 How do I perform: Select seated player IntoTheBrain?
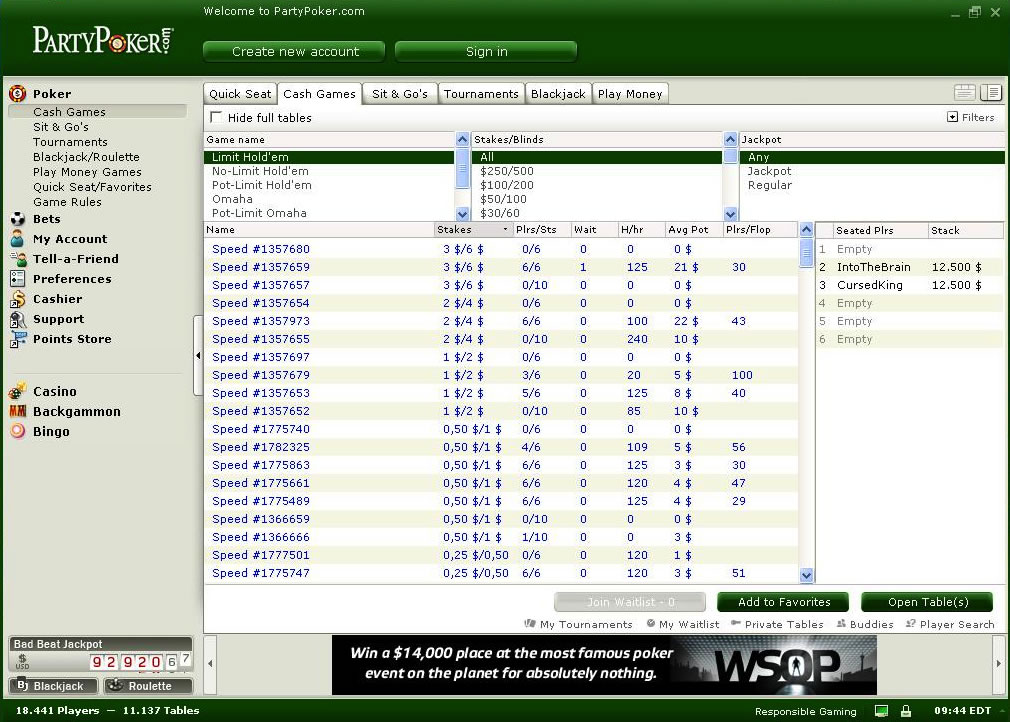tap(910, 267)
